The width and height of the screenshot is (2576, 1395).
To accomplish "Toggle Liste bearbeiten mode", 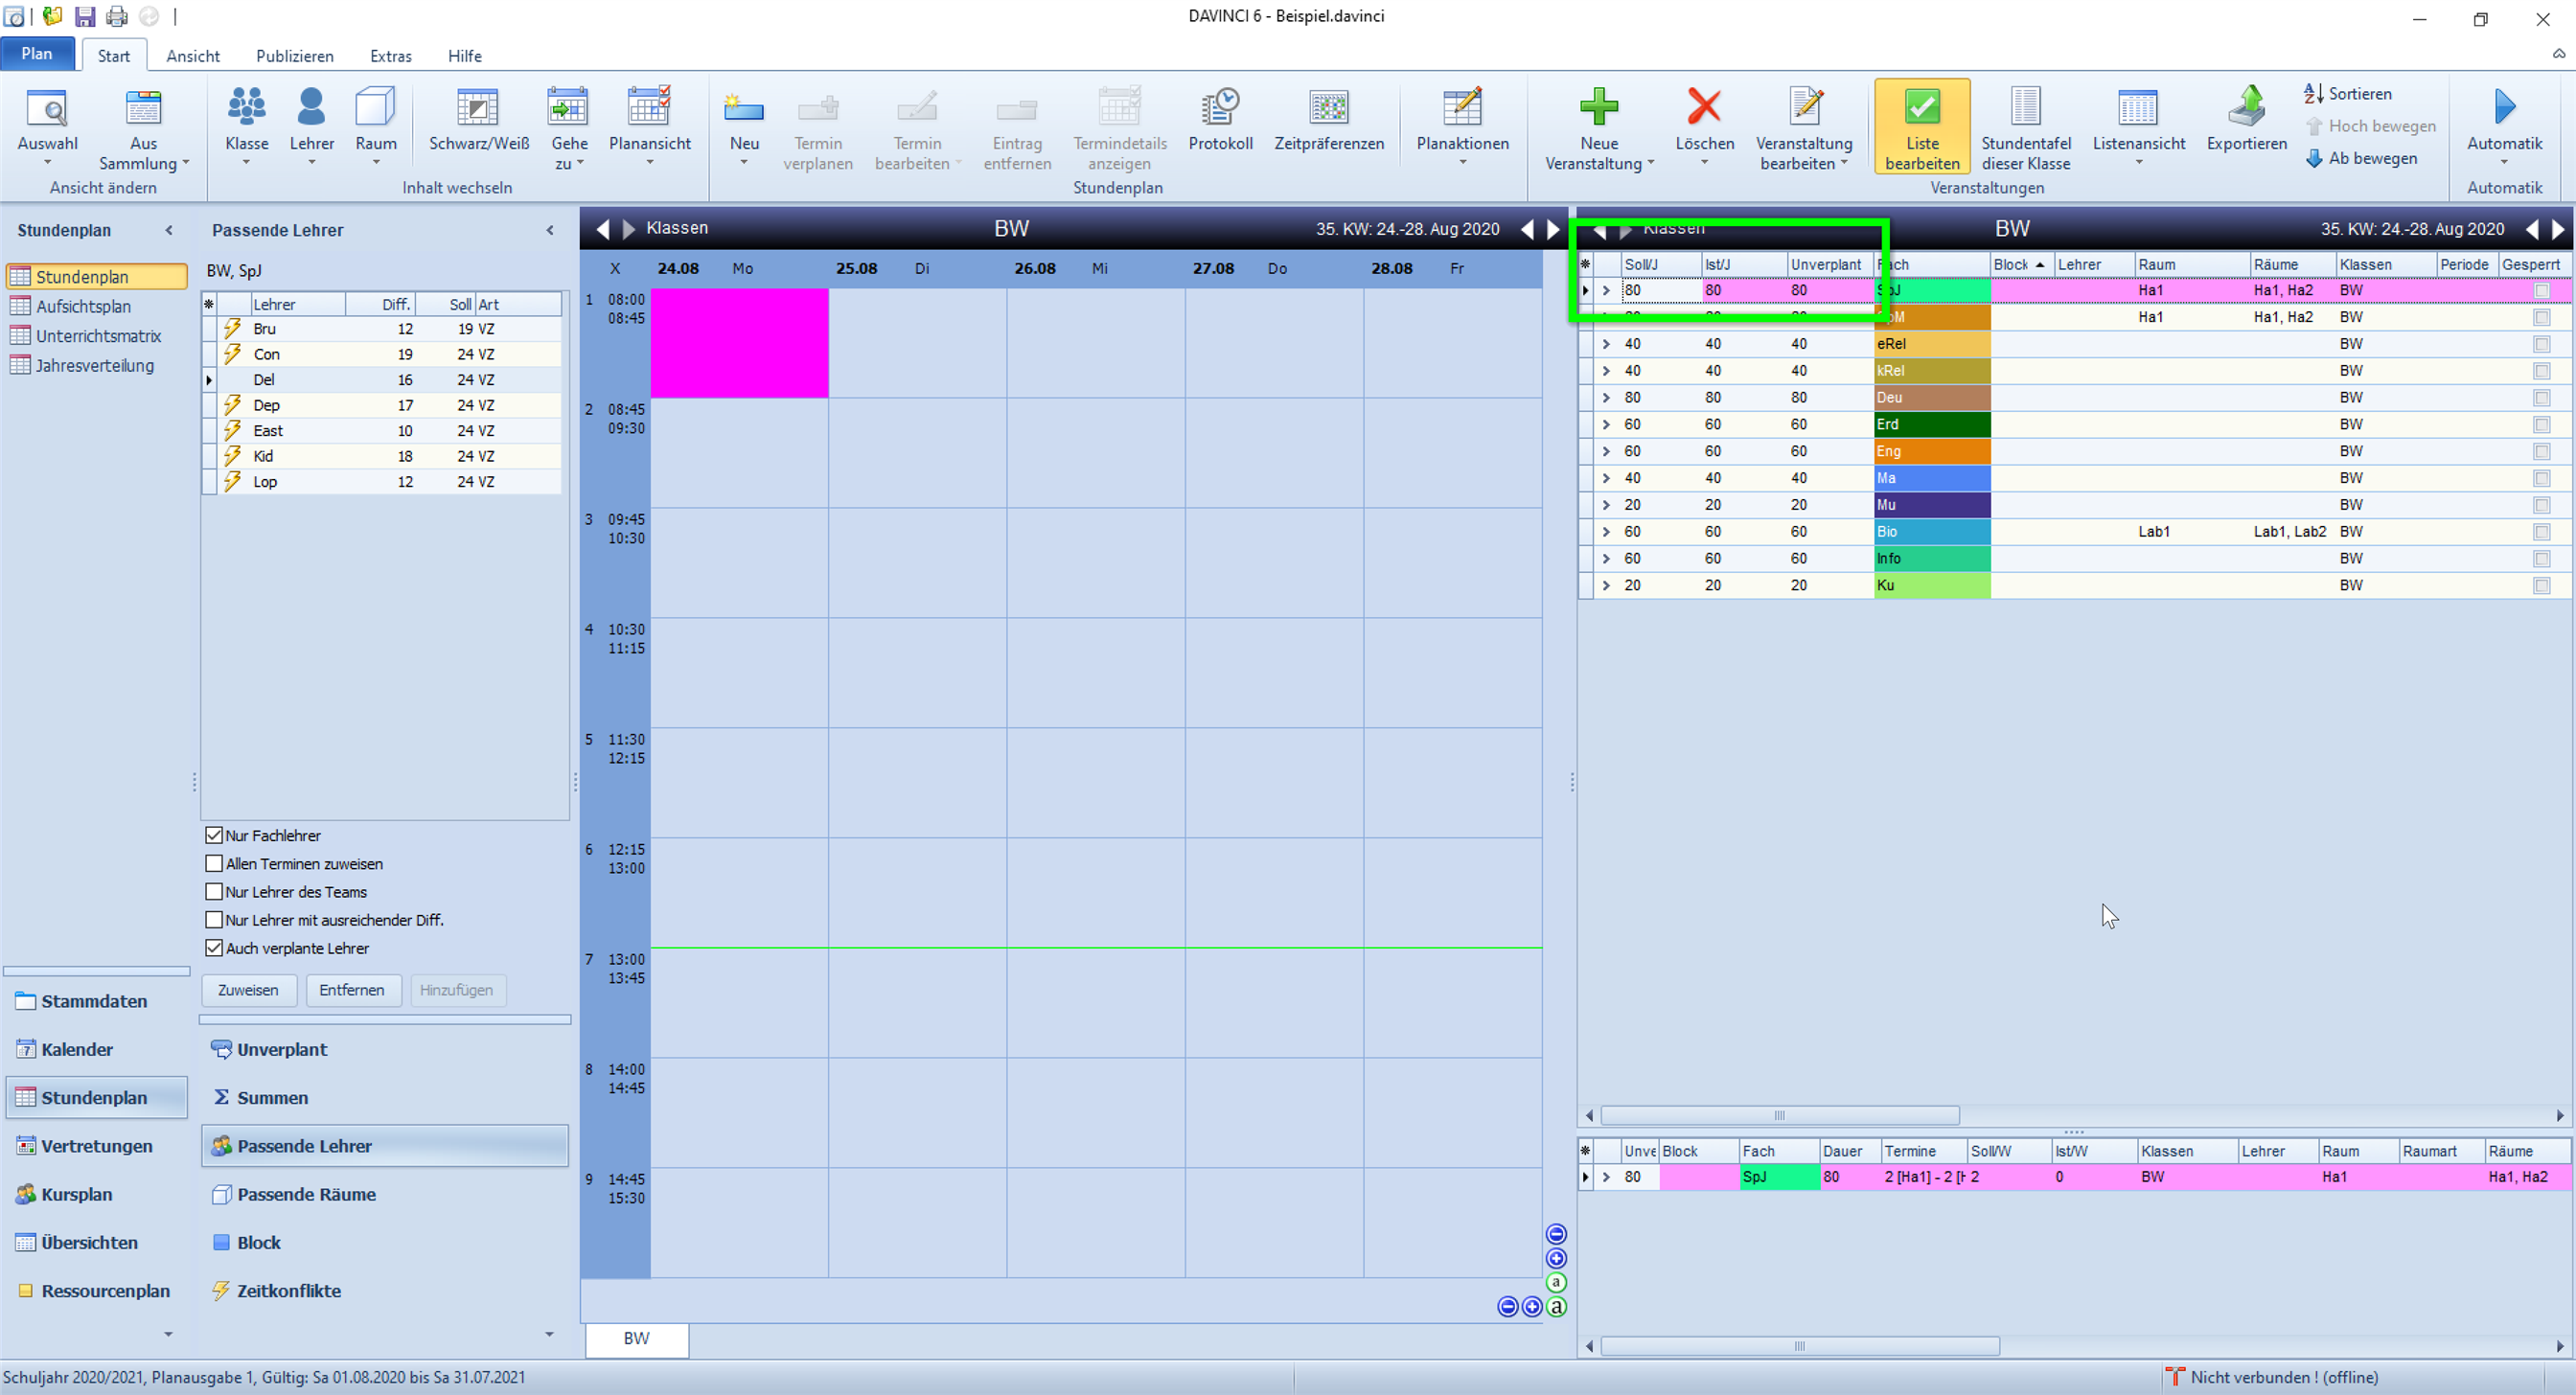I will 1922,128.
